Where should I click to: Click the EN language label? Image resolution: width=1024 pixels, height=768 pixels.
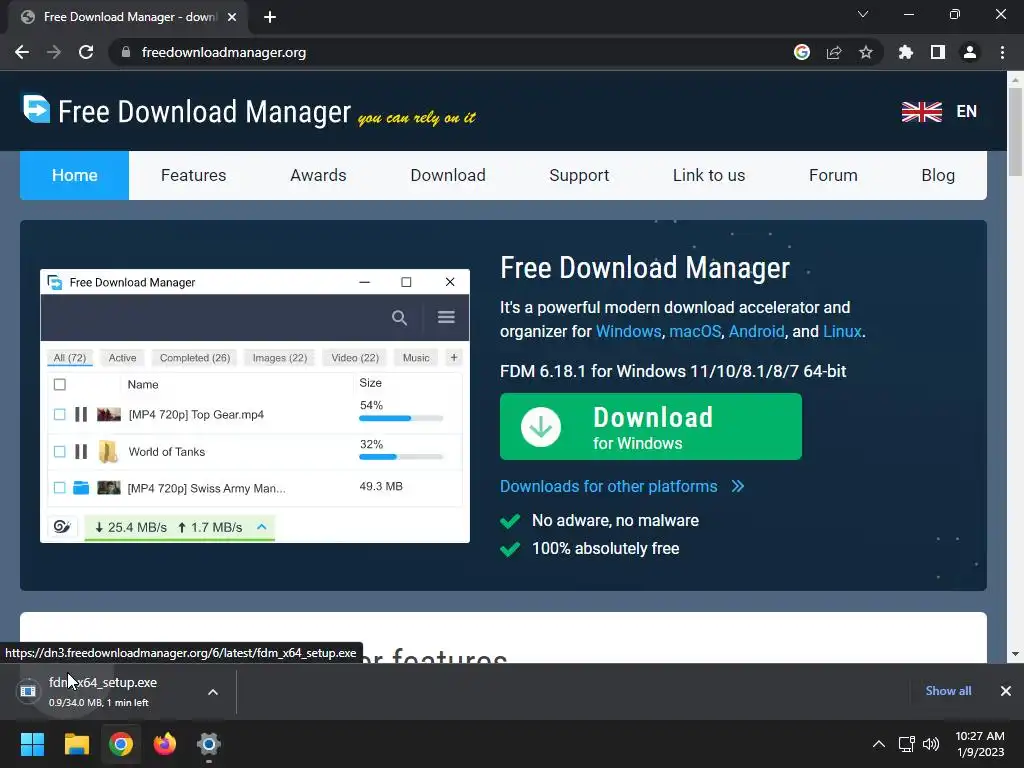point(967,112)
